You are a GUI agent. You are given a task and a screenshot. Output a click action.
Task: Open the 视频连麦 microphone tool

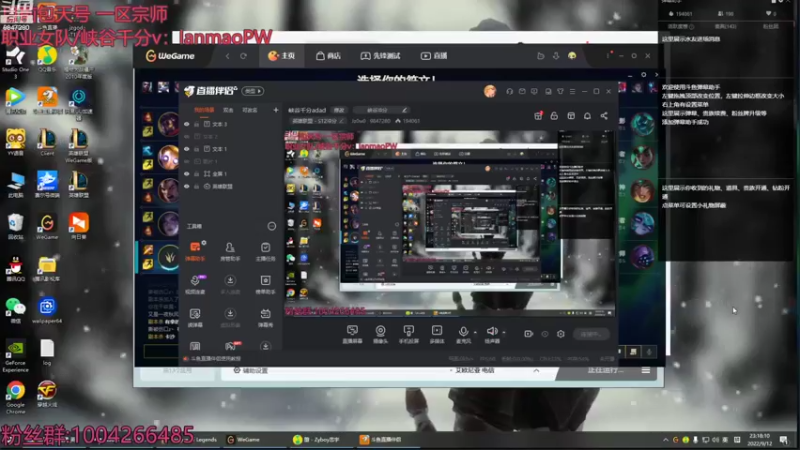point(195,284)
